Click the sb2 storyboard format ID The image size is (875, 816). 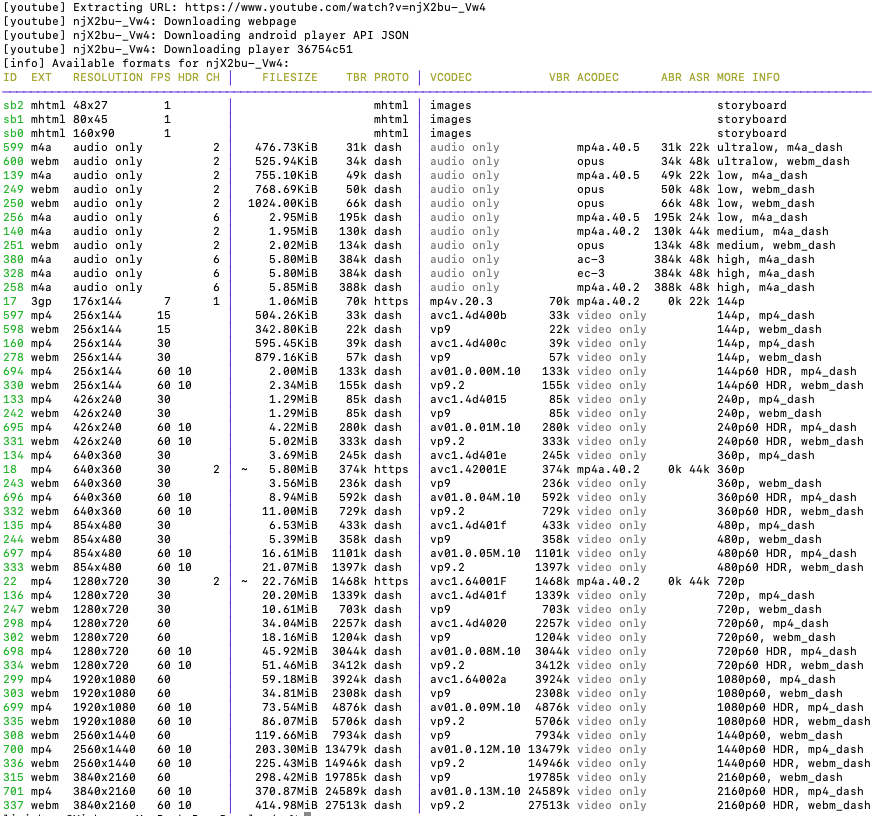13,105
